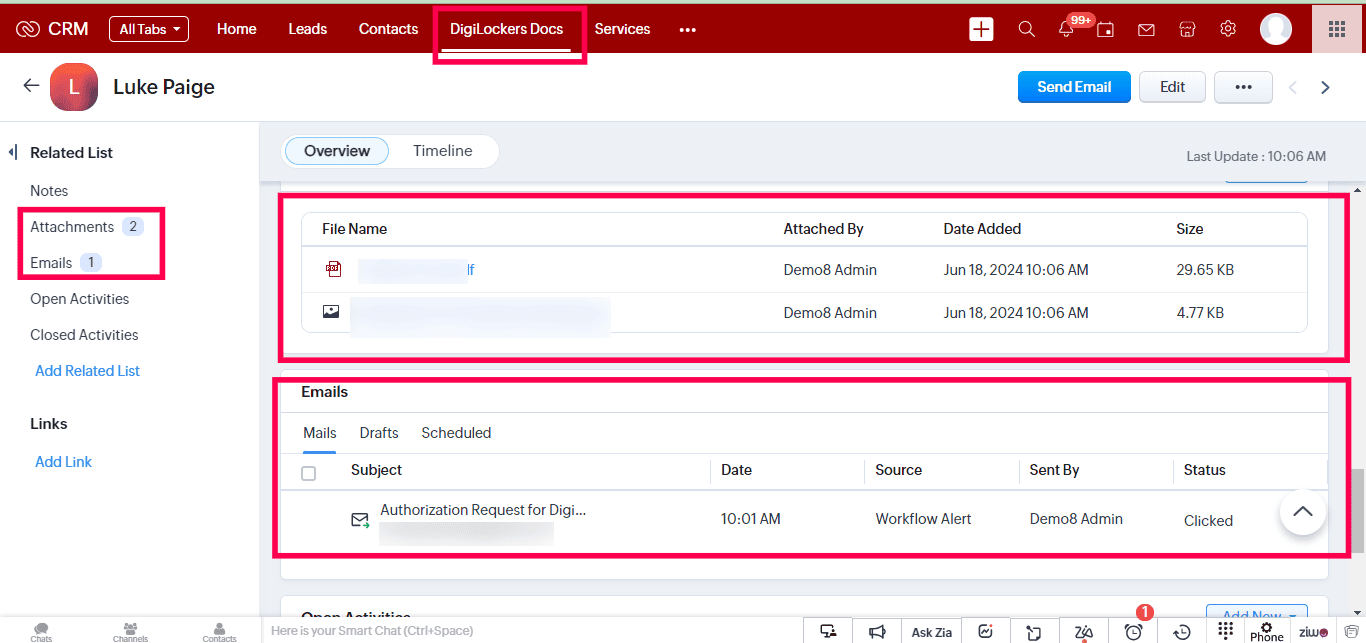Screen dimensions: 1366x643
Task: Click the Workflow Alert source cell
Action: (924, 519)
